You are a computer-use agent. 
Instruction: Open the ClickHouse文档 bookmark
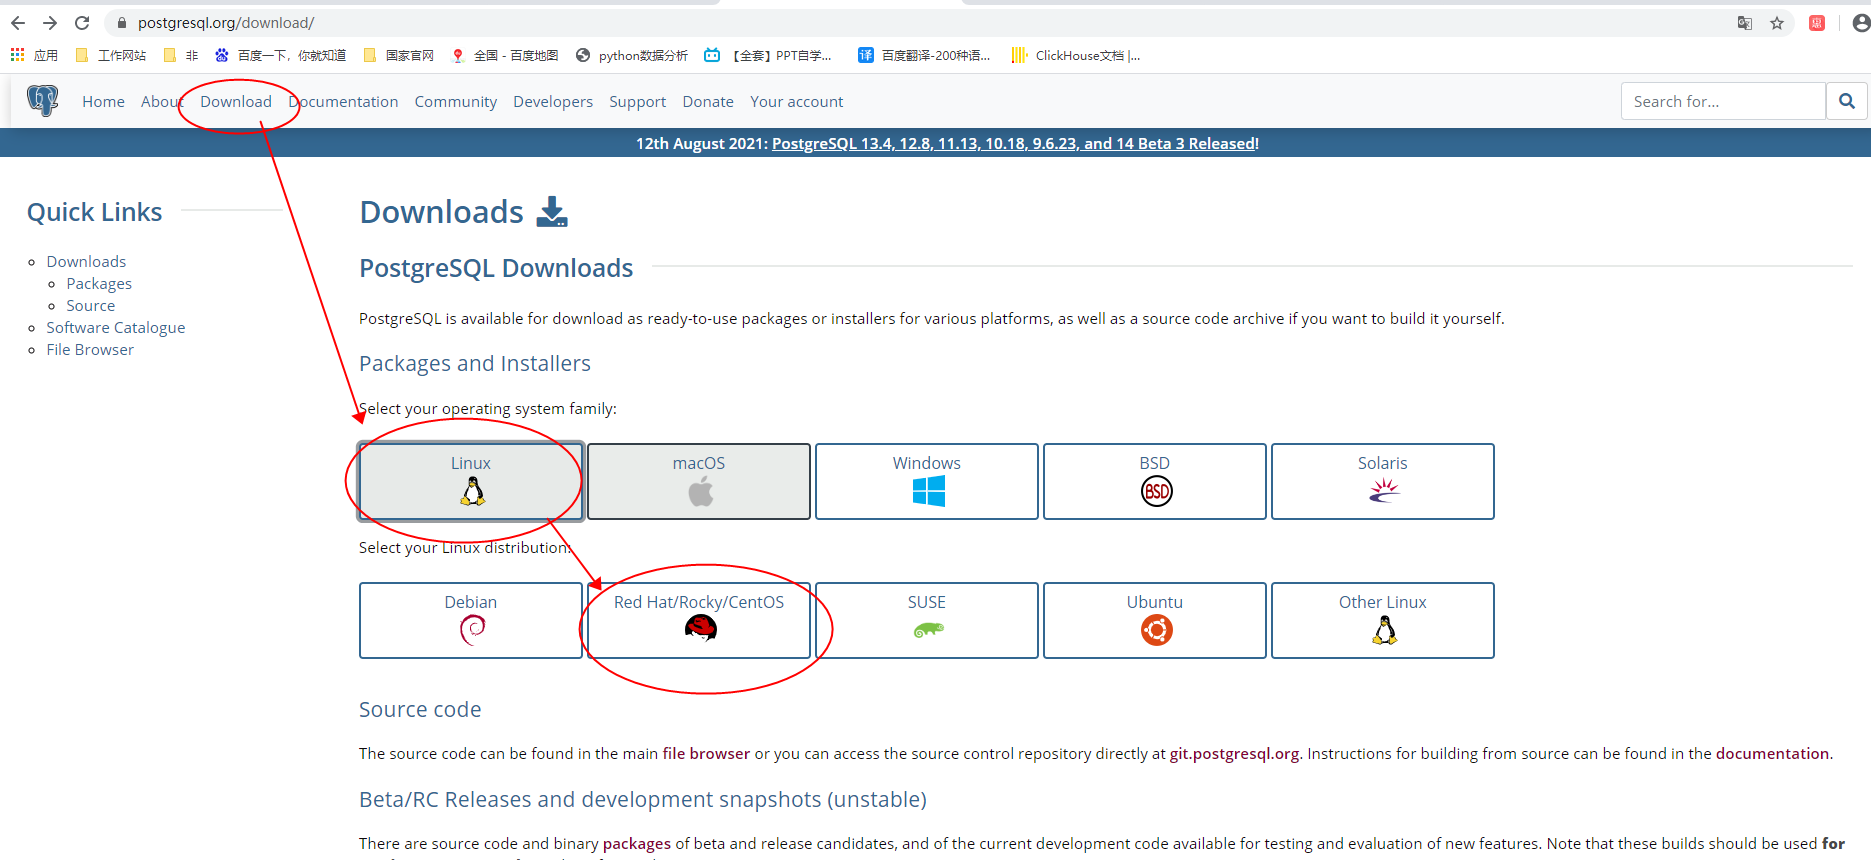(x=1076, y=55)
